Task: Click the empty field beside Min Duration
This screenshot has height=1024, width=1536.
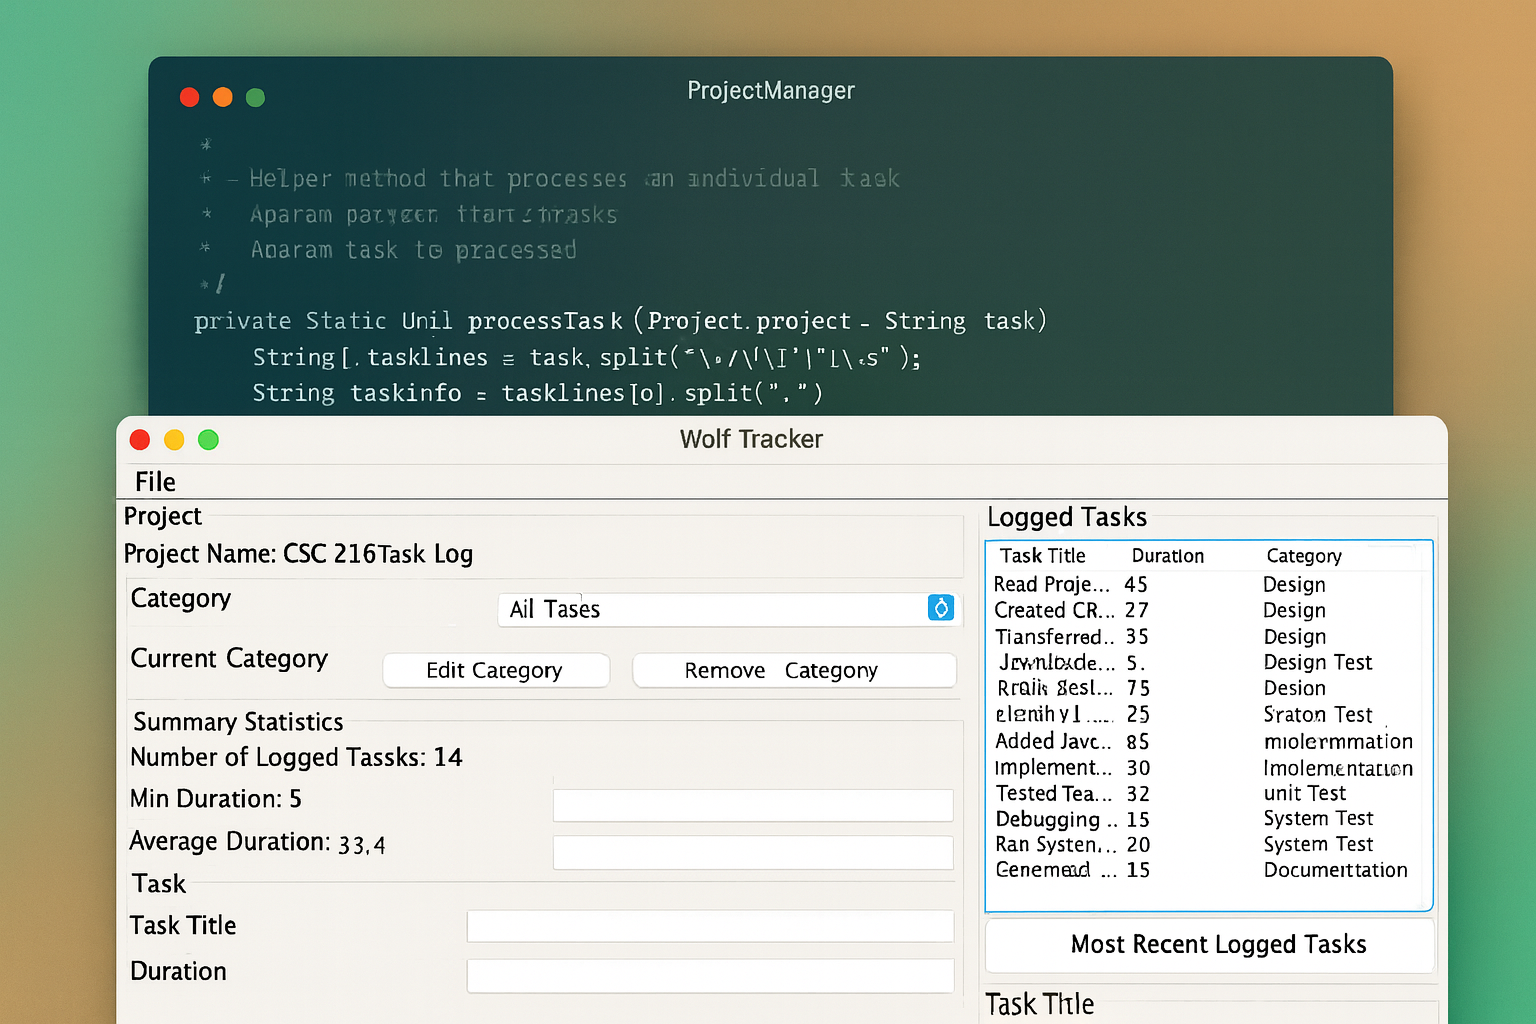Action: point(752,805)
